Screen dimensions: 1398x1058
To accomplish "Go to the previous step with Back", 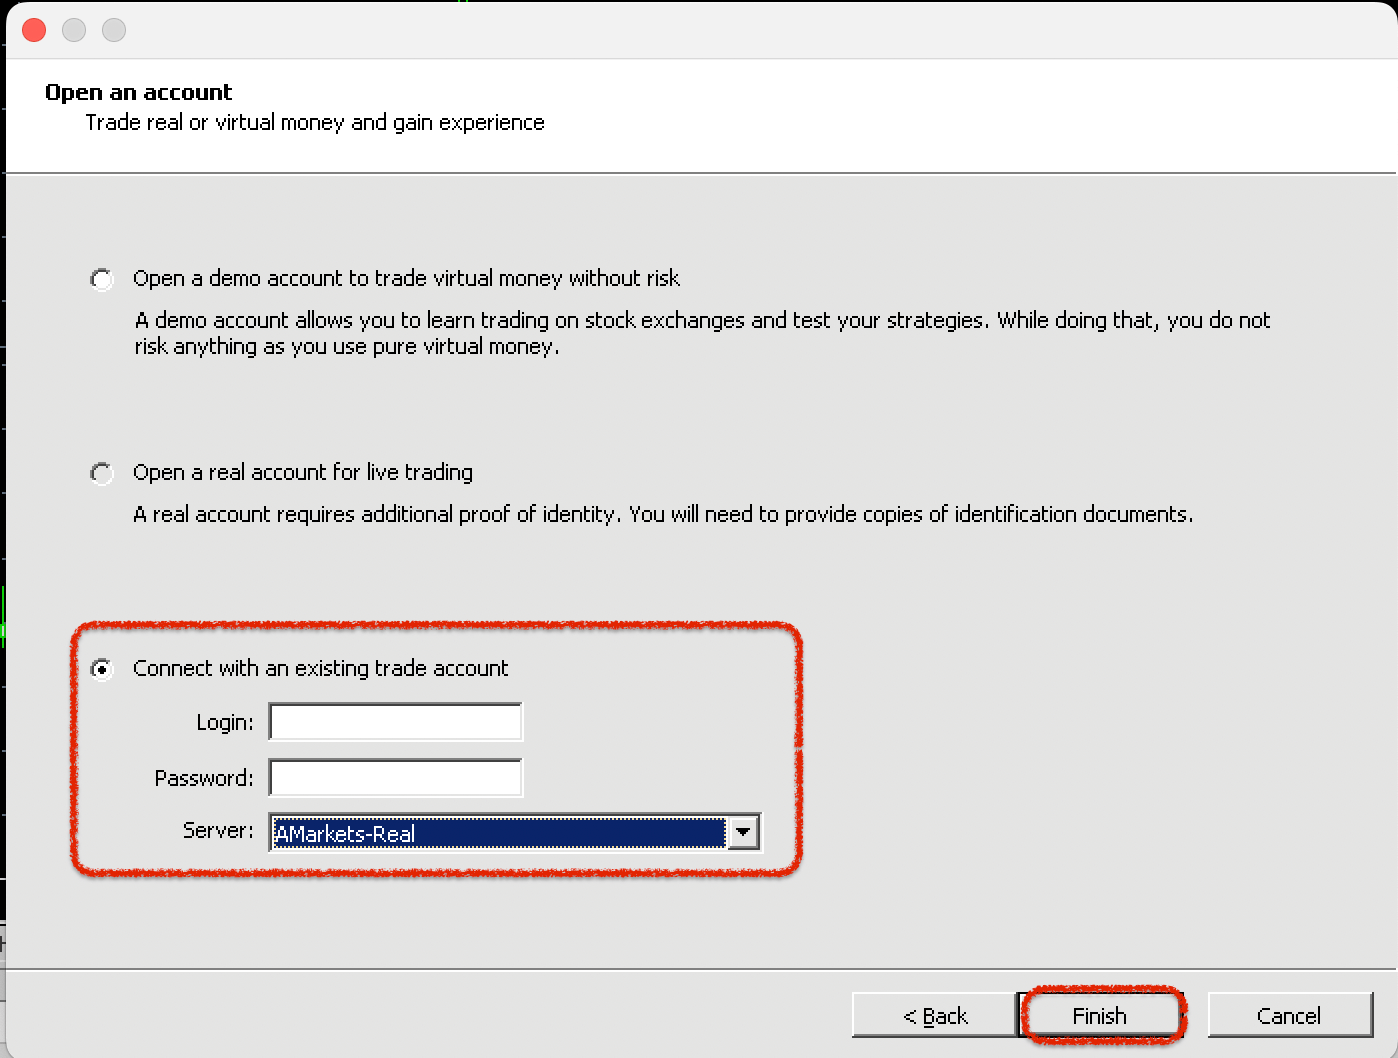I will (934, 1016).
